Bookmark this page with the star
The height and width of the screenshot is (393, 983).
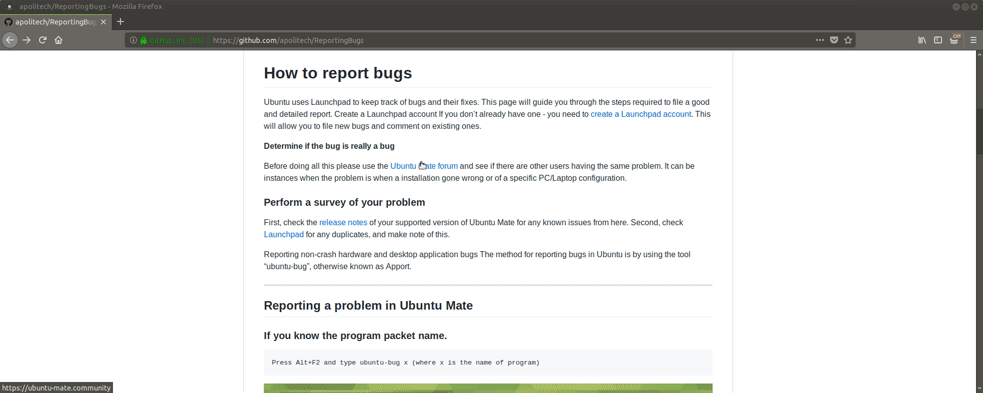tap(848, 40)
